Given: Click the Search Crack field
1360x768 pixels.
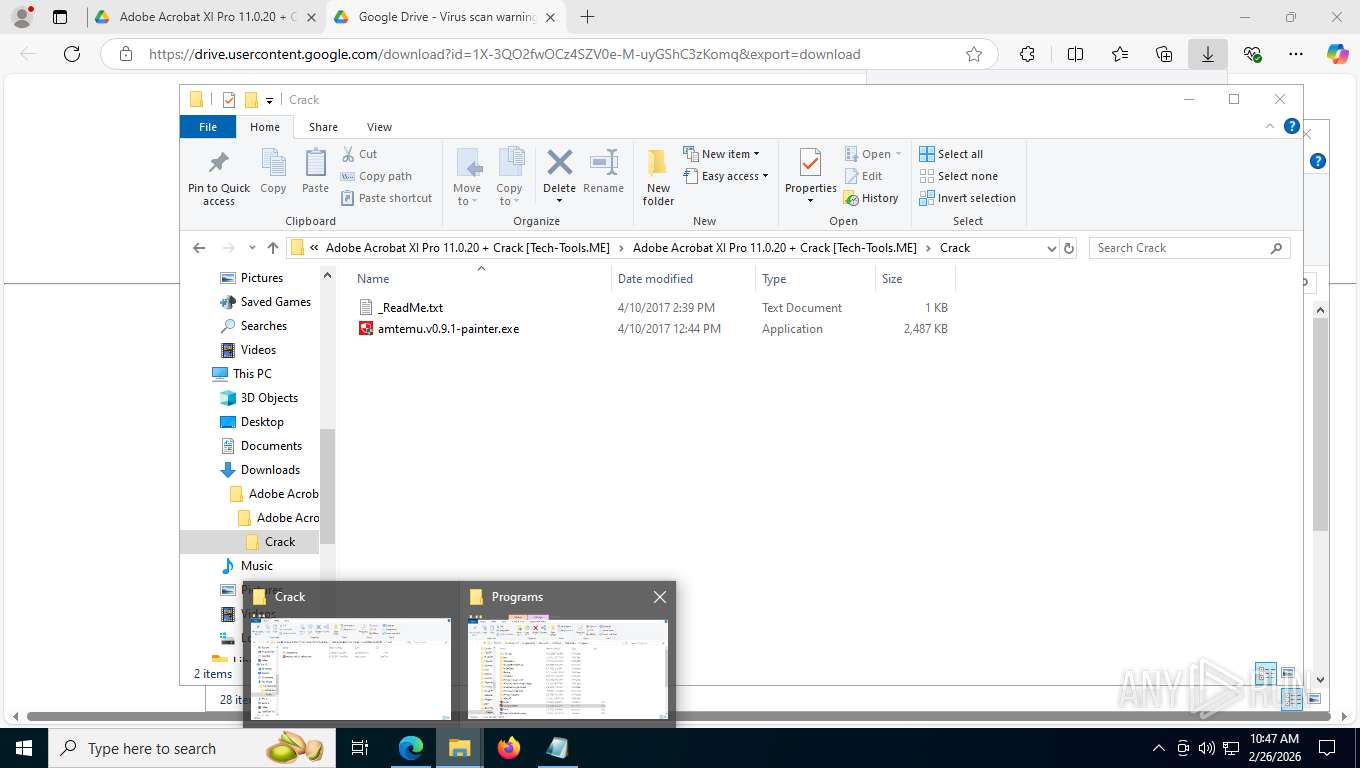Looking at the screenshot, I should (1189, 248).
